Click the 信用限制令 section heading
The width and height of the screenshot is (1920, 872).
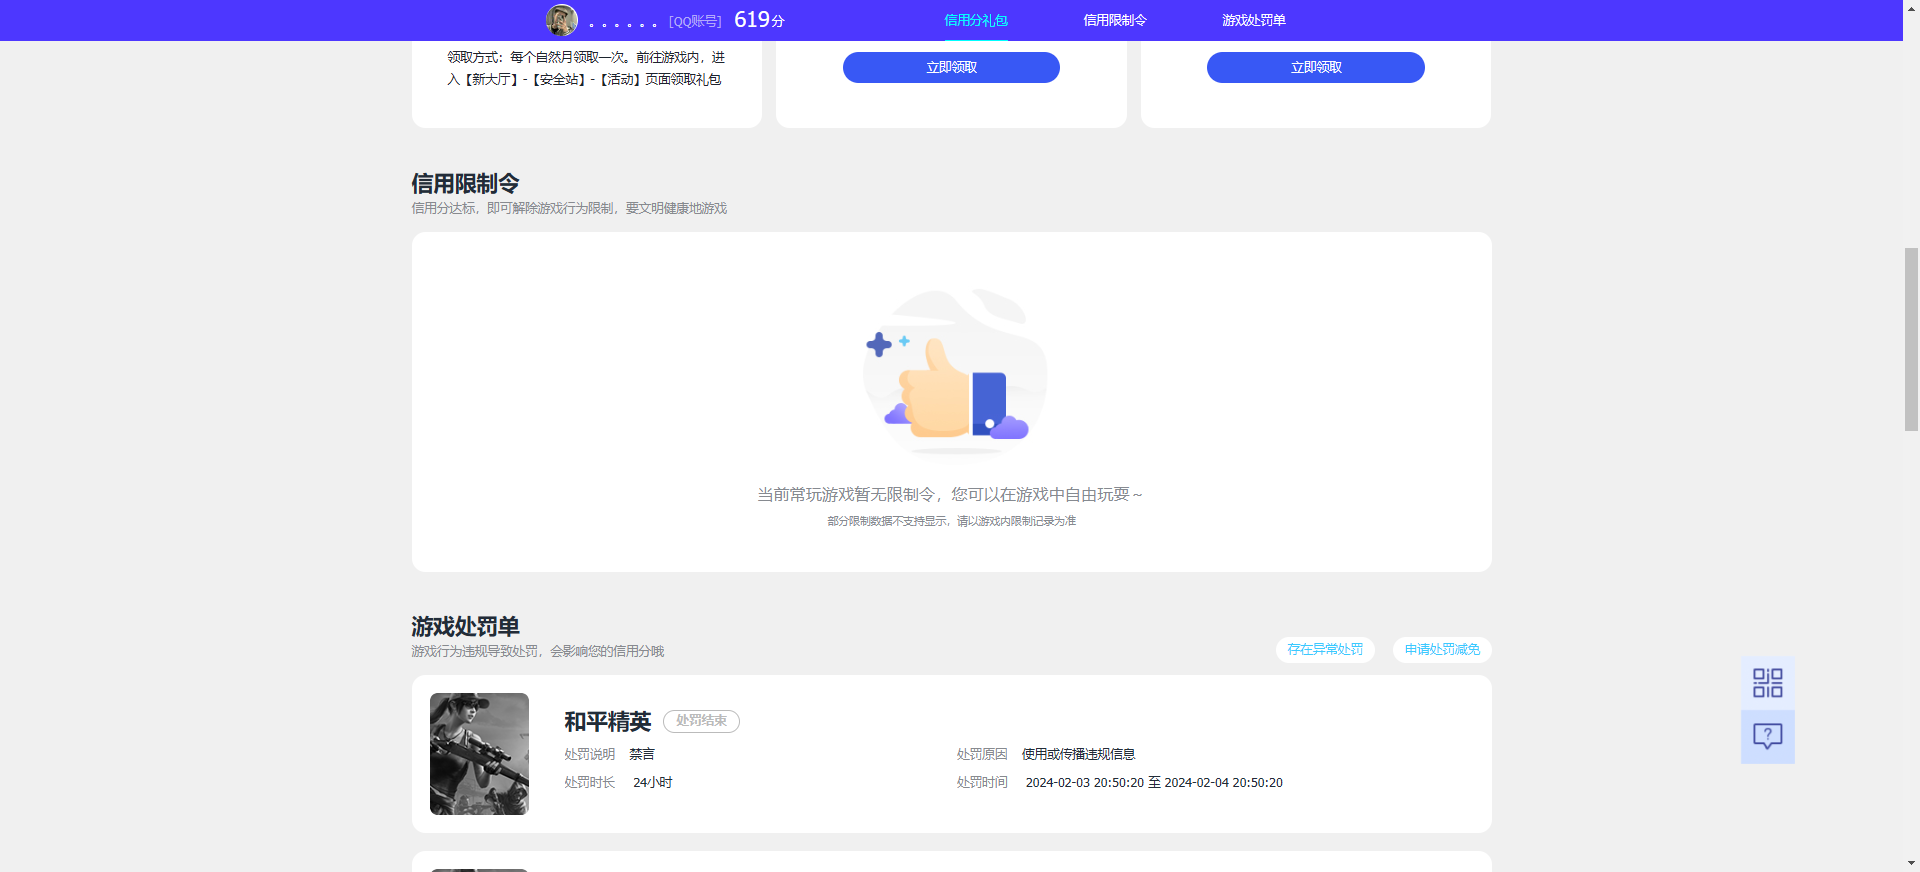(465, 184)
